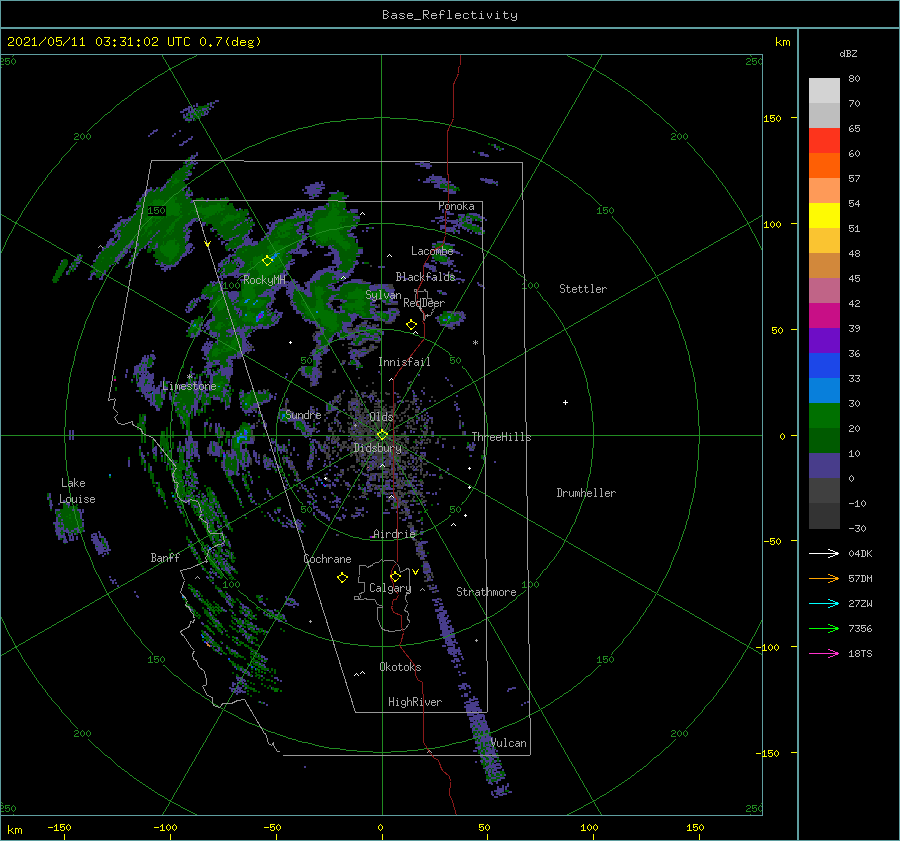Click the asterisk marker east of Innisfail

coord(475,343)
